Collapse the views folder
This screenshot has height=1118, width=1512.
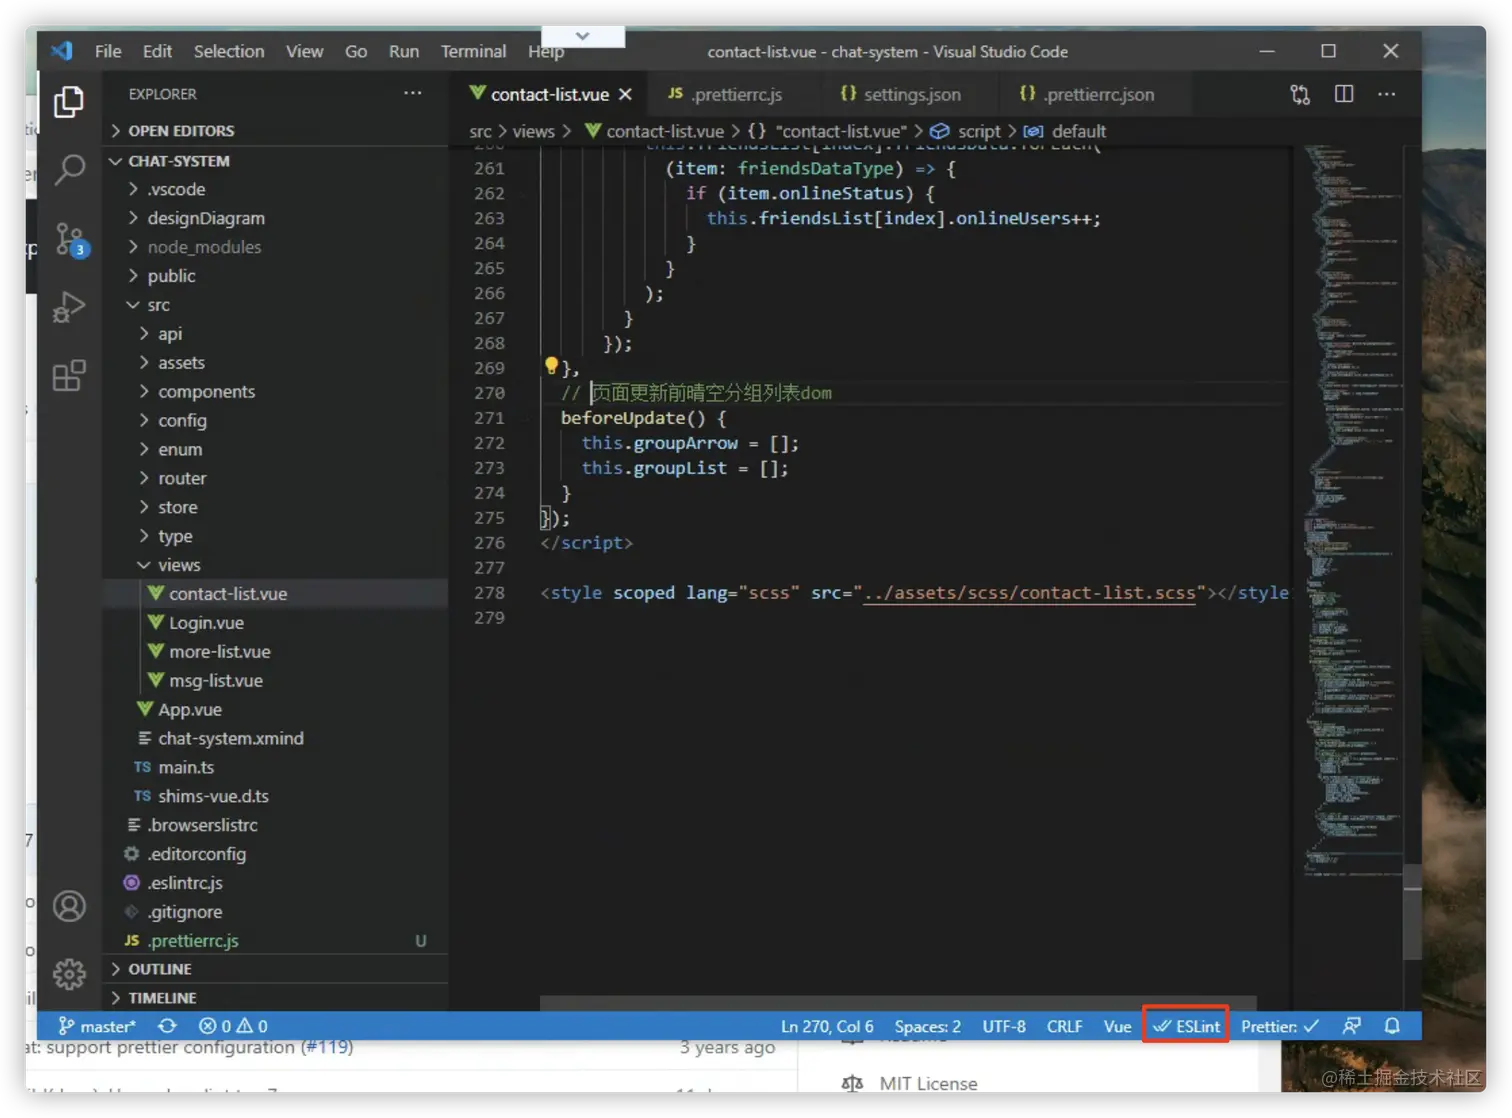coord(275,565)
